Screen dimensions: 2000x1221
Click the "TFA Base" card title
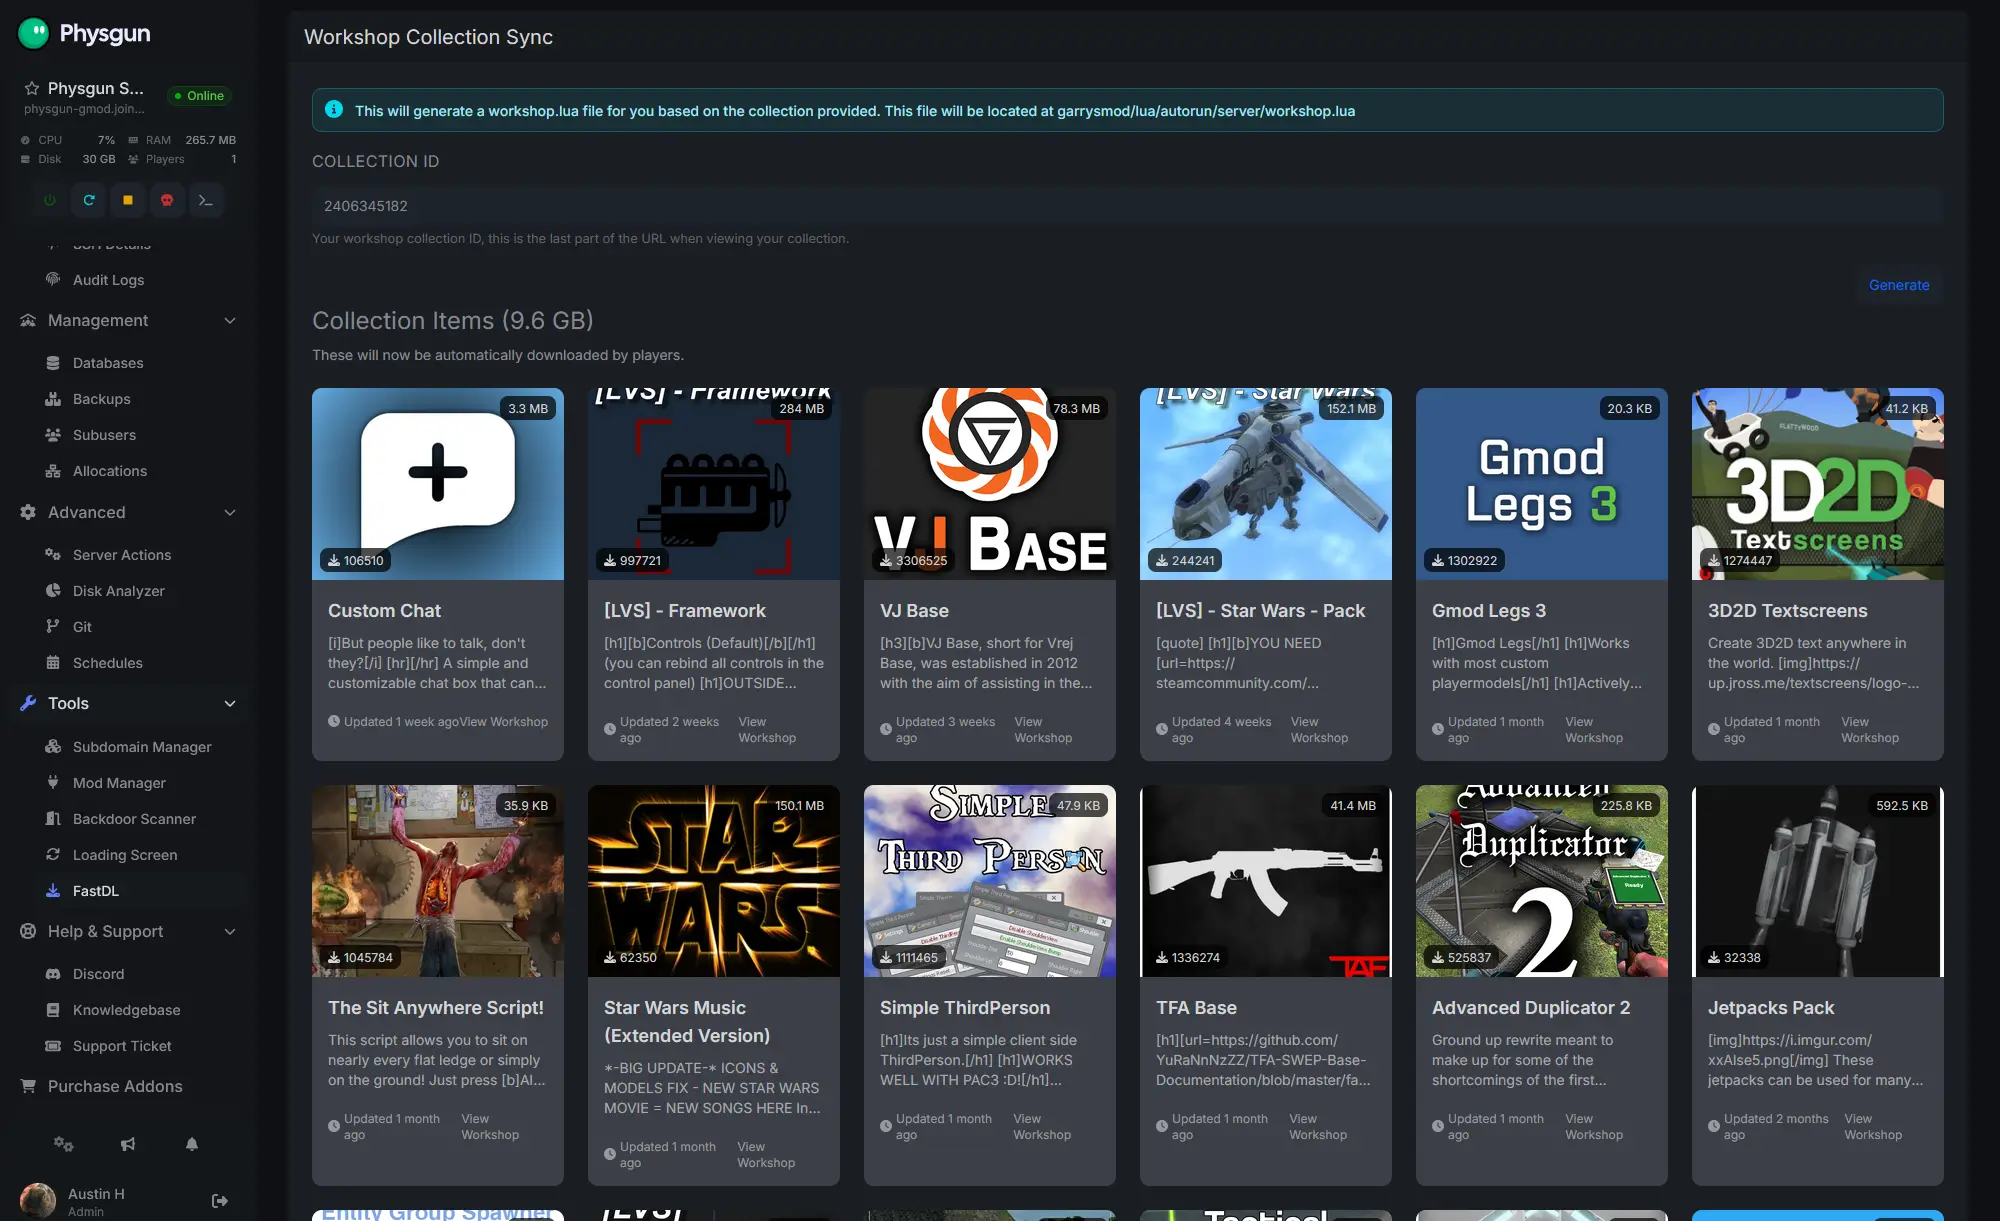1196,1008
